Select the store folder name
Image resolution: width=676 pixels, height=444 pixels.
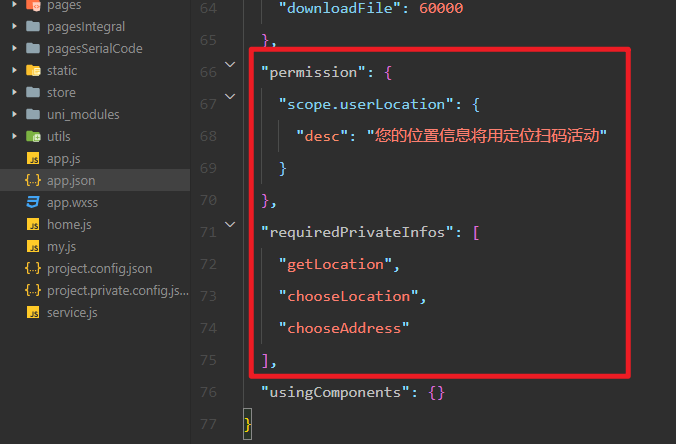coord(61,93)
